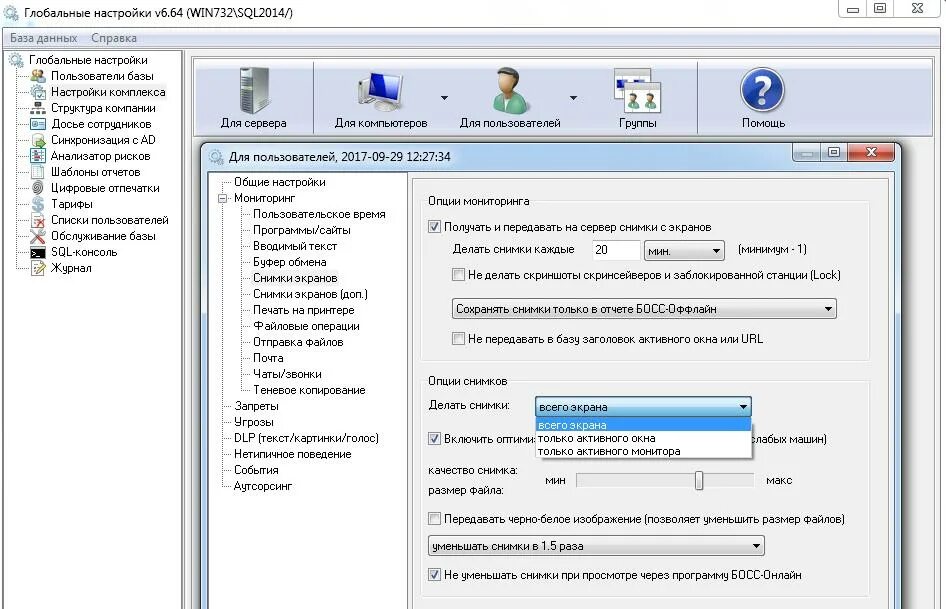Select 'Нетипичное поведение' tree item
Screen dimensions: 946x609
[x=292, y=454]
